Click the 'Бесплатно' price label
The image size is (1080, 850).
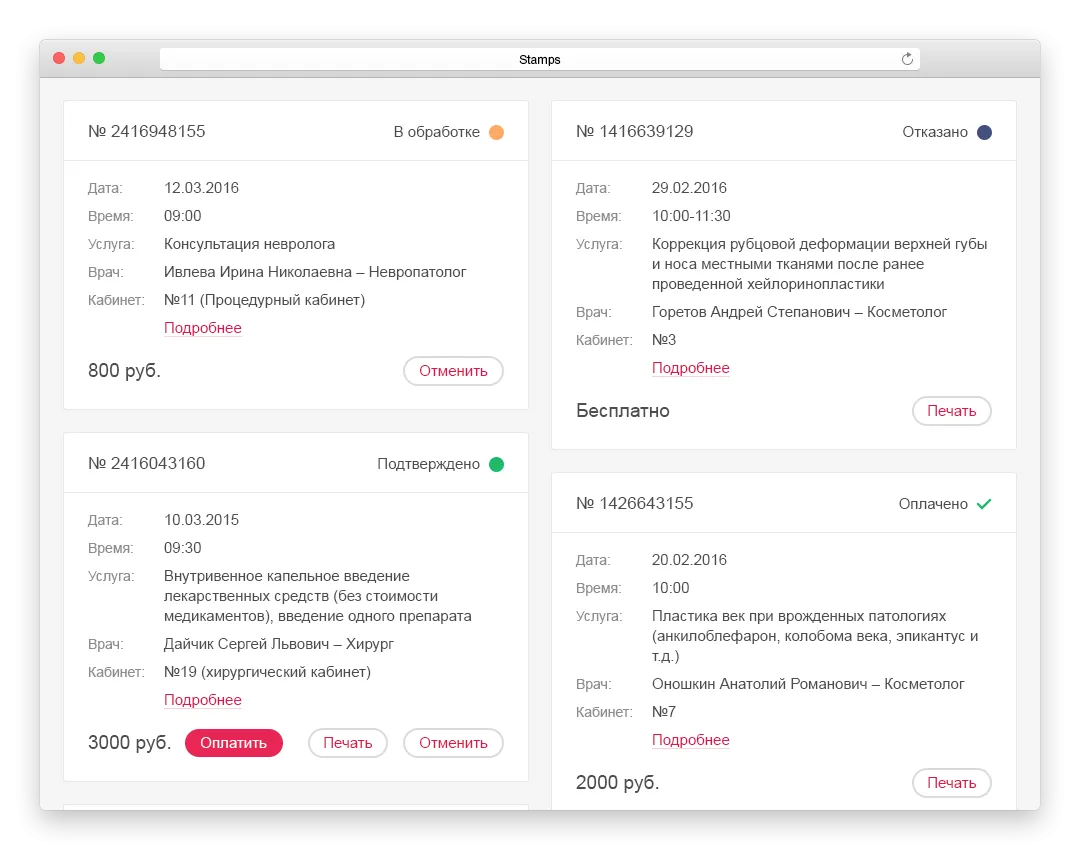click(x=623, y=411)
